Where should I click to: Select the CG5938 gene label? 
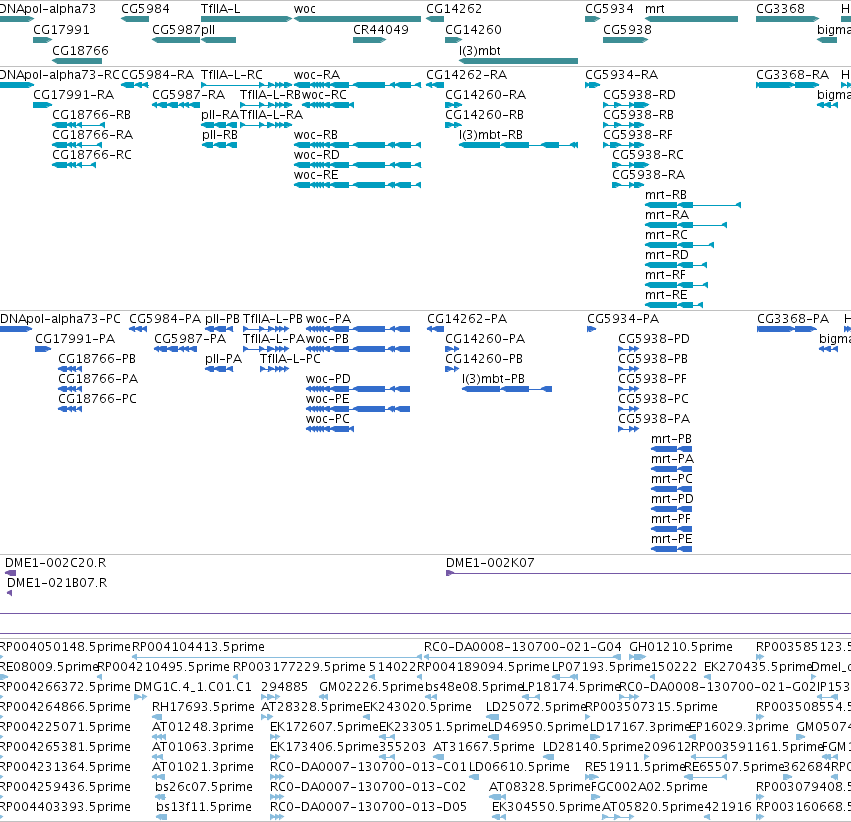coord(627,30)
